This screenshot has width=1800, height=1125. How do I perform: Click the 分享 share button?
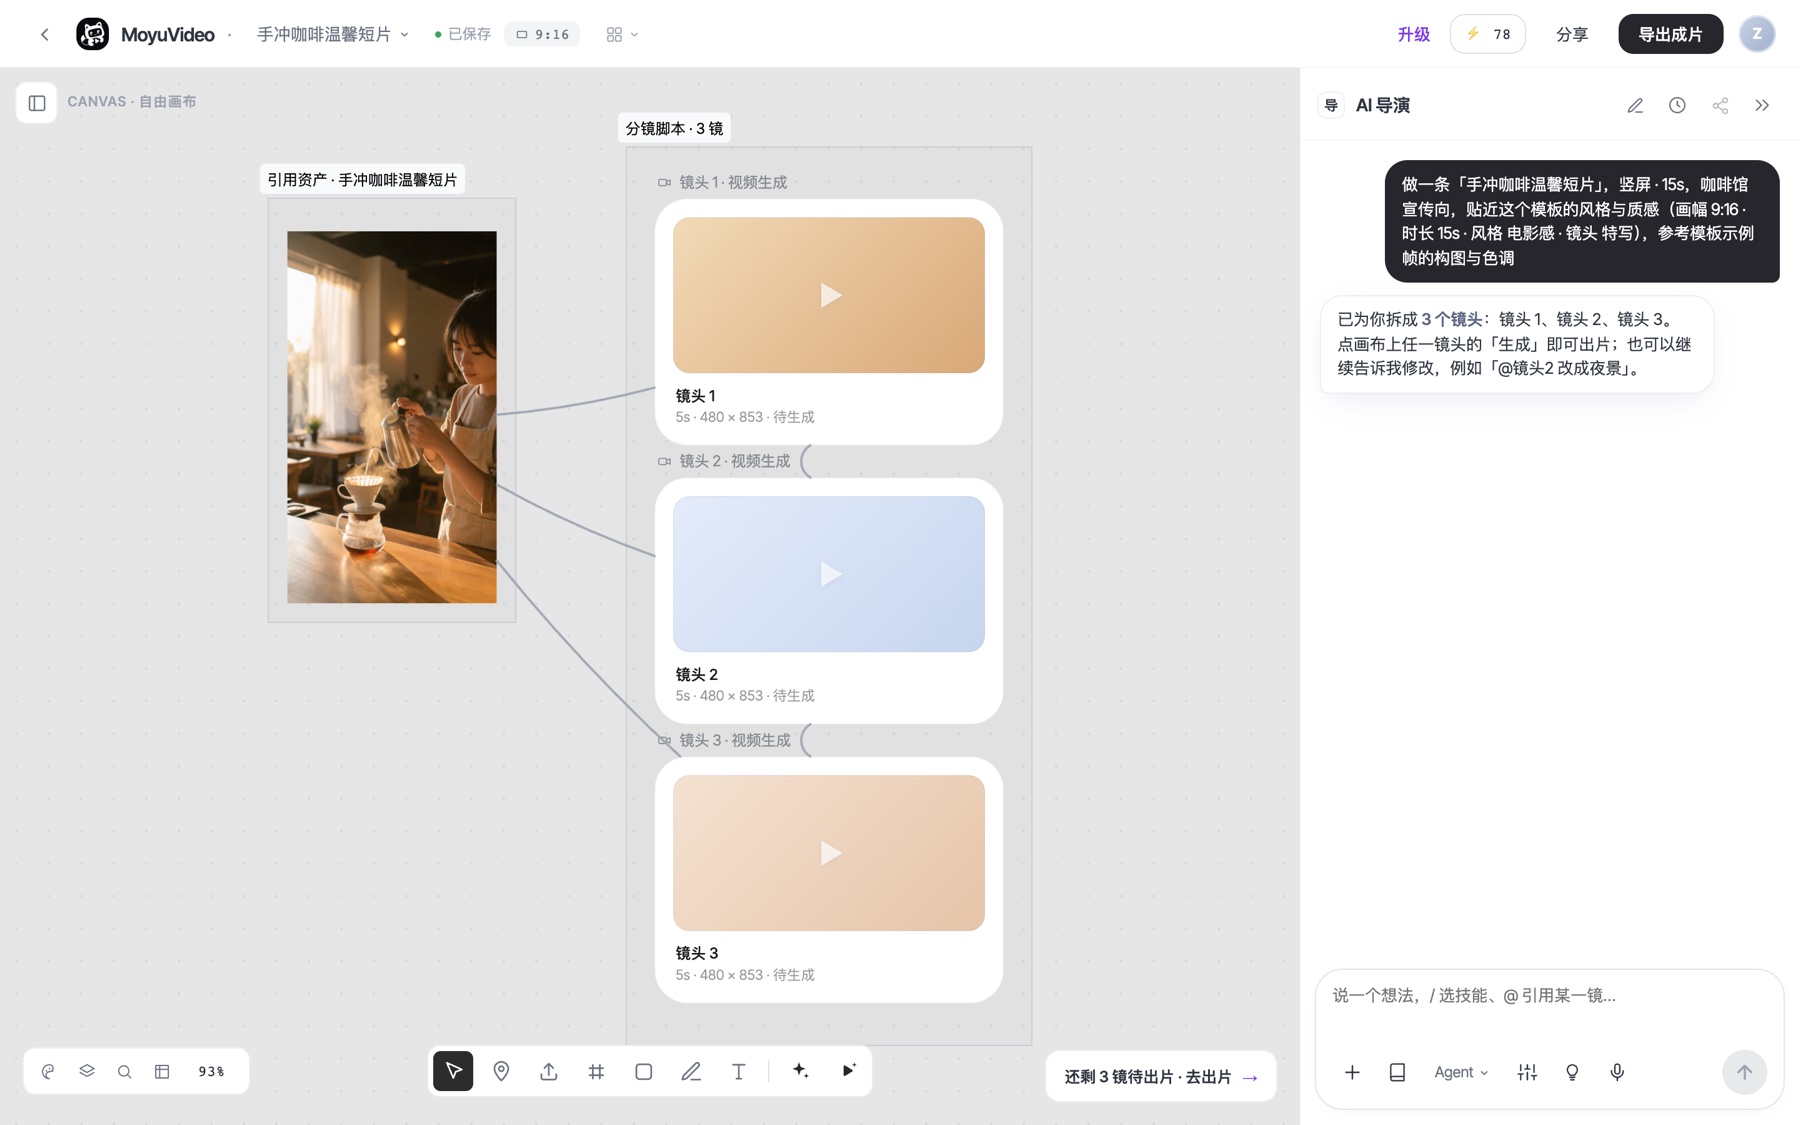click(1572, 34)
